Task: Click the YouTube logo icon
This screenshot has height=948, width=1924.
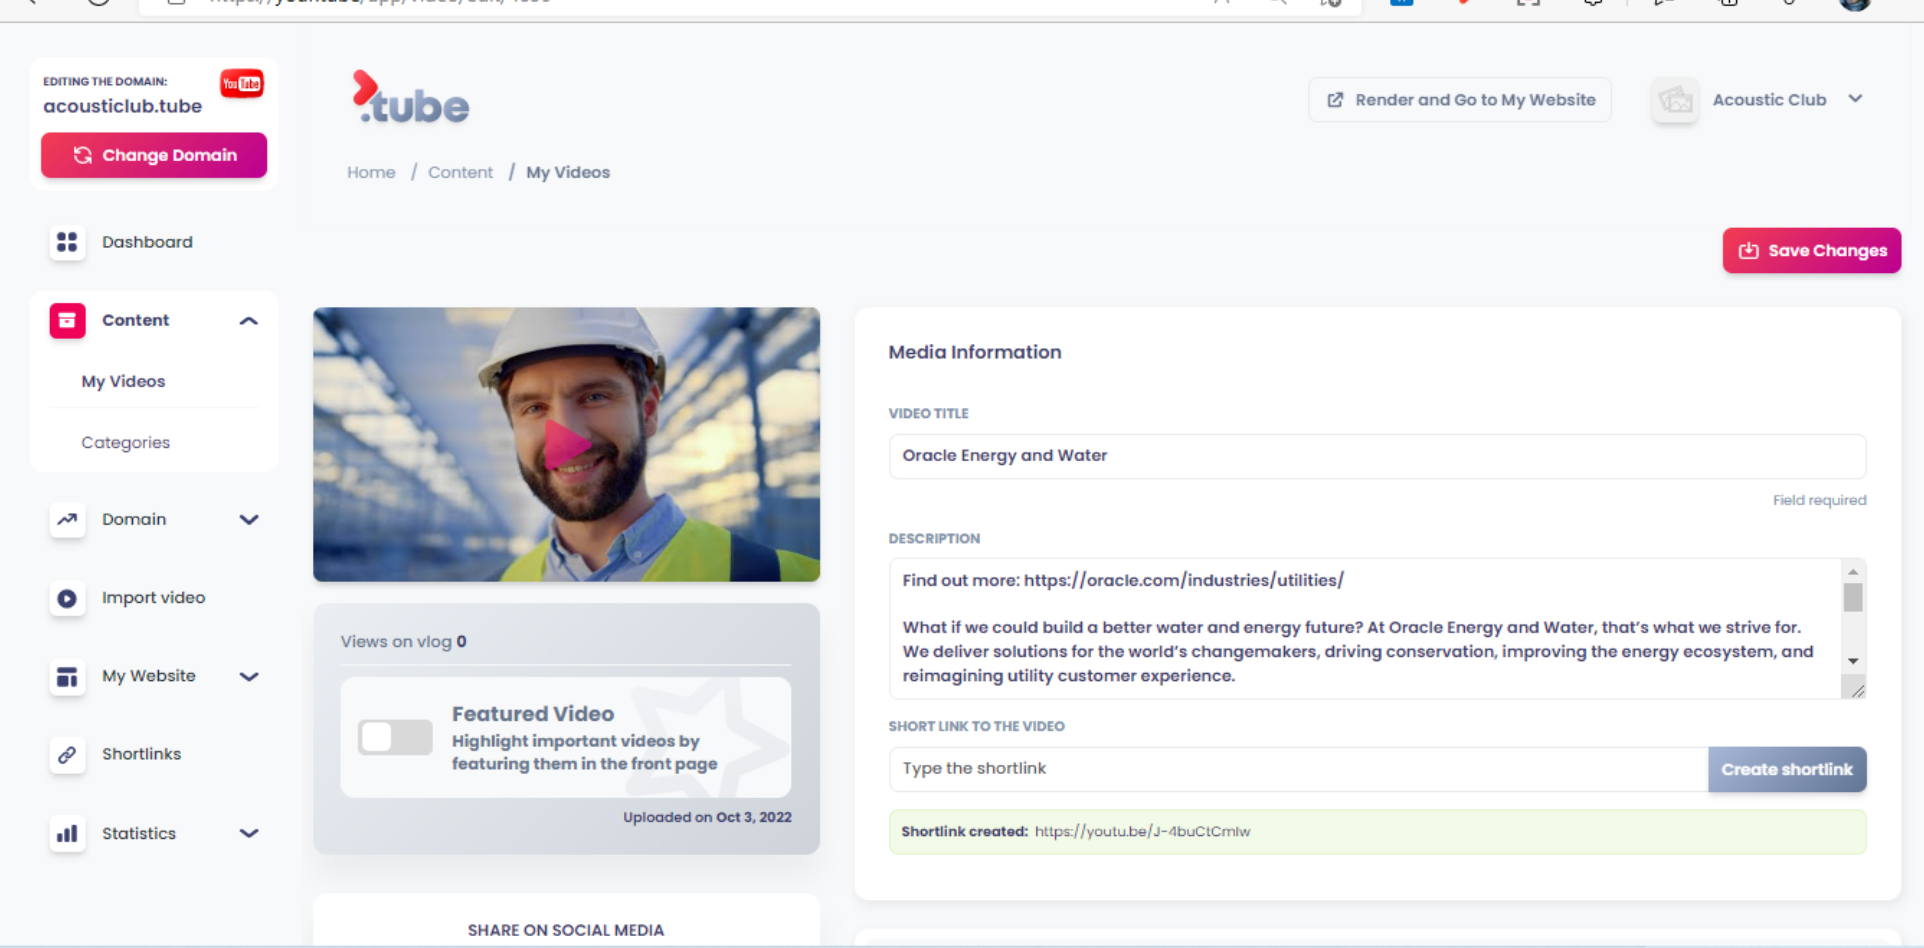Action: tap(241, 83)
